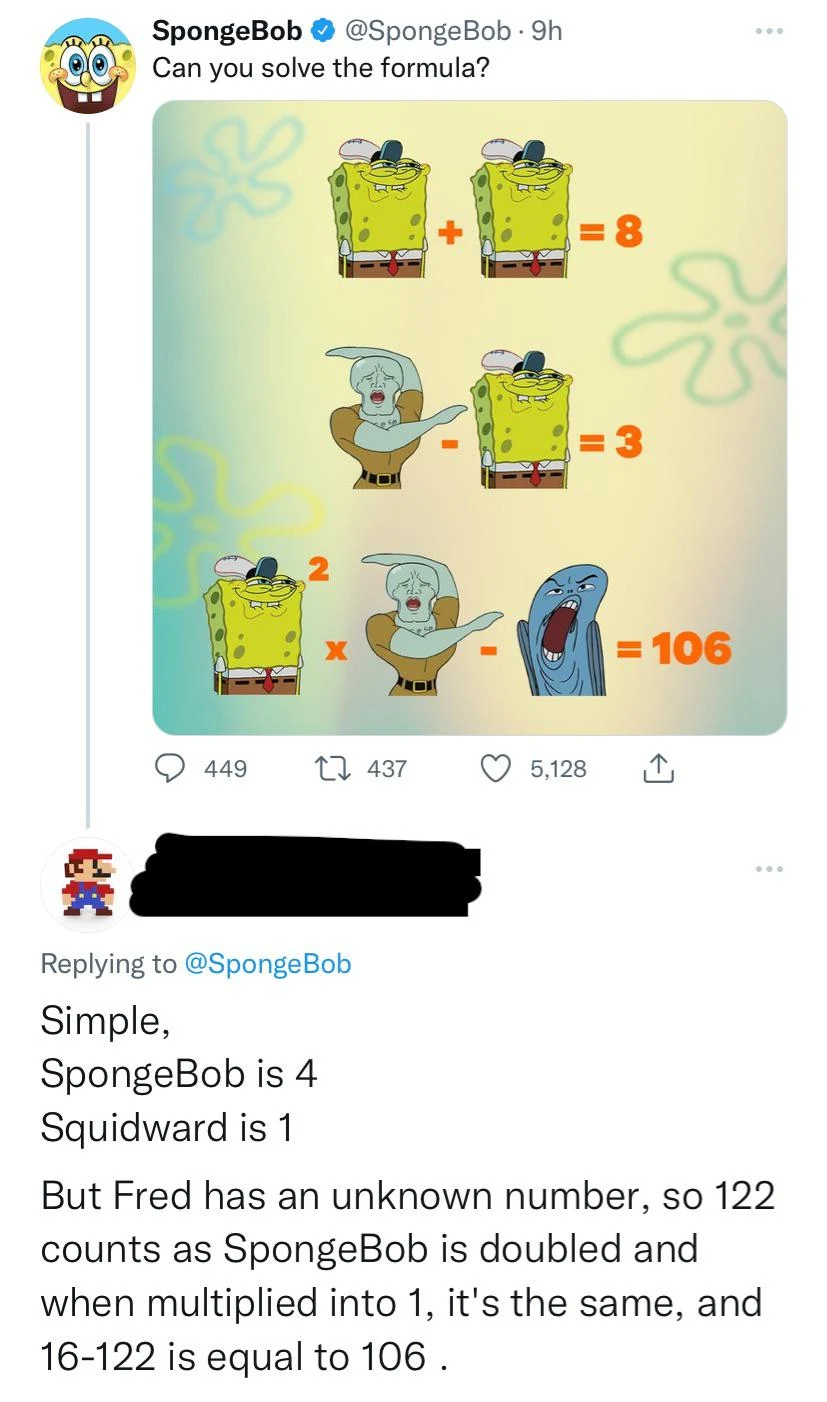Click the blue verified badge
Viewport: 827px width, 1402px height.
pyautogui.click(x=323, y=32)
